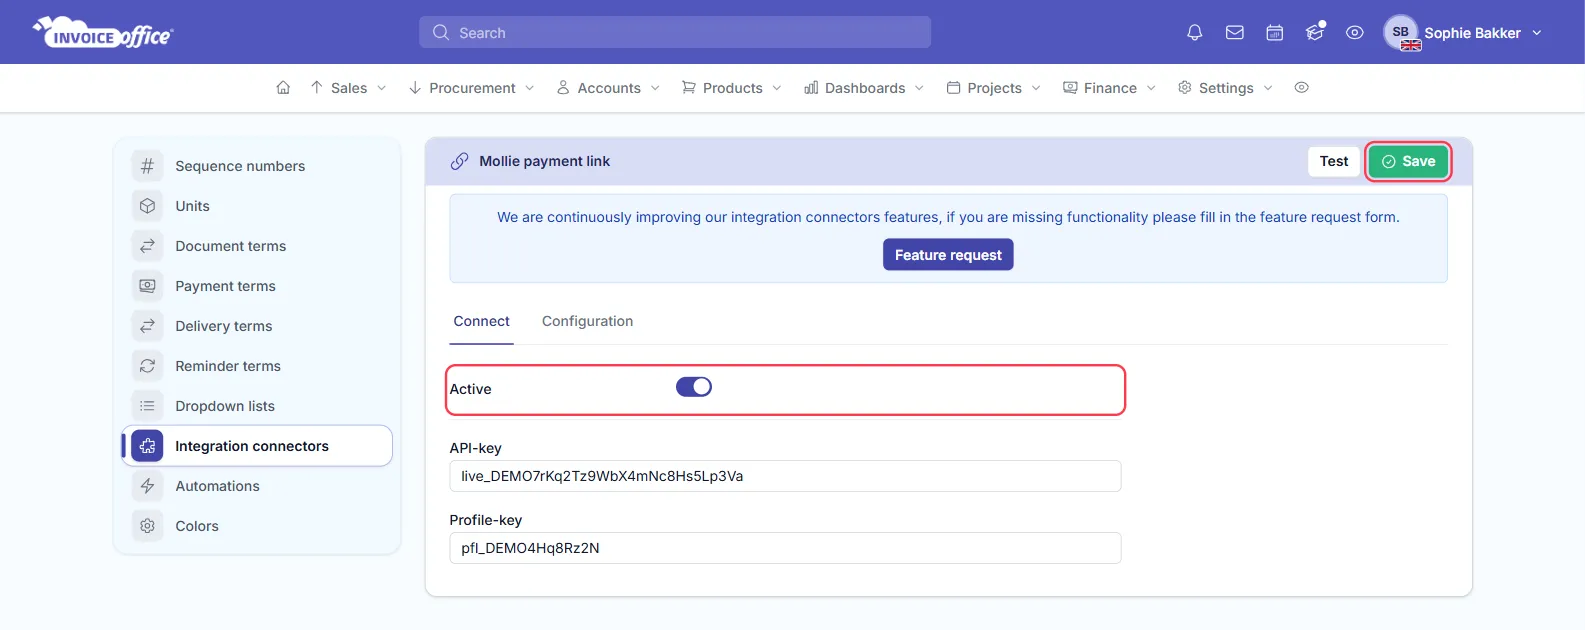Toggle the Active switch off
This screenshot has width=1585, height=630.
694,387
